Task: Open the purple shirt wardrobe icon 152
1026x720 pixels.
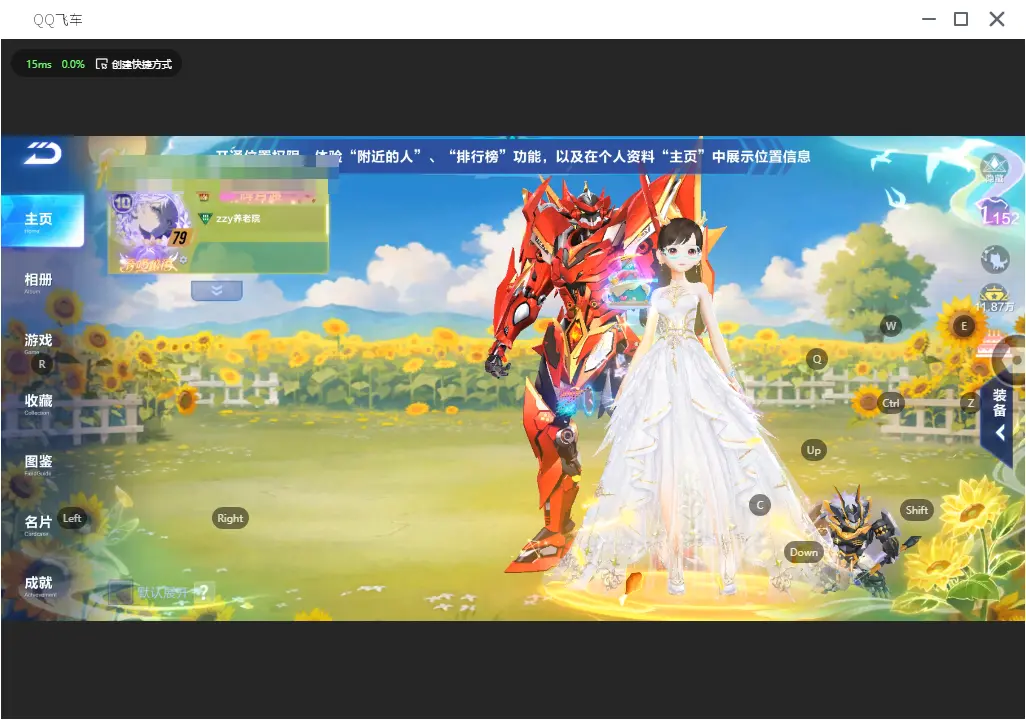Action: [x=997, y=211]
